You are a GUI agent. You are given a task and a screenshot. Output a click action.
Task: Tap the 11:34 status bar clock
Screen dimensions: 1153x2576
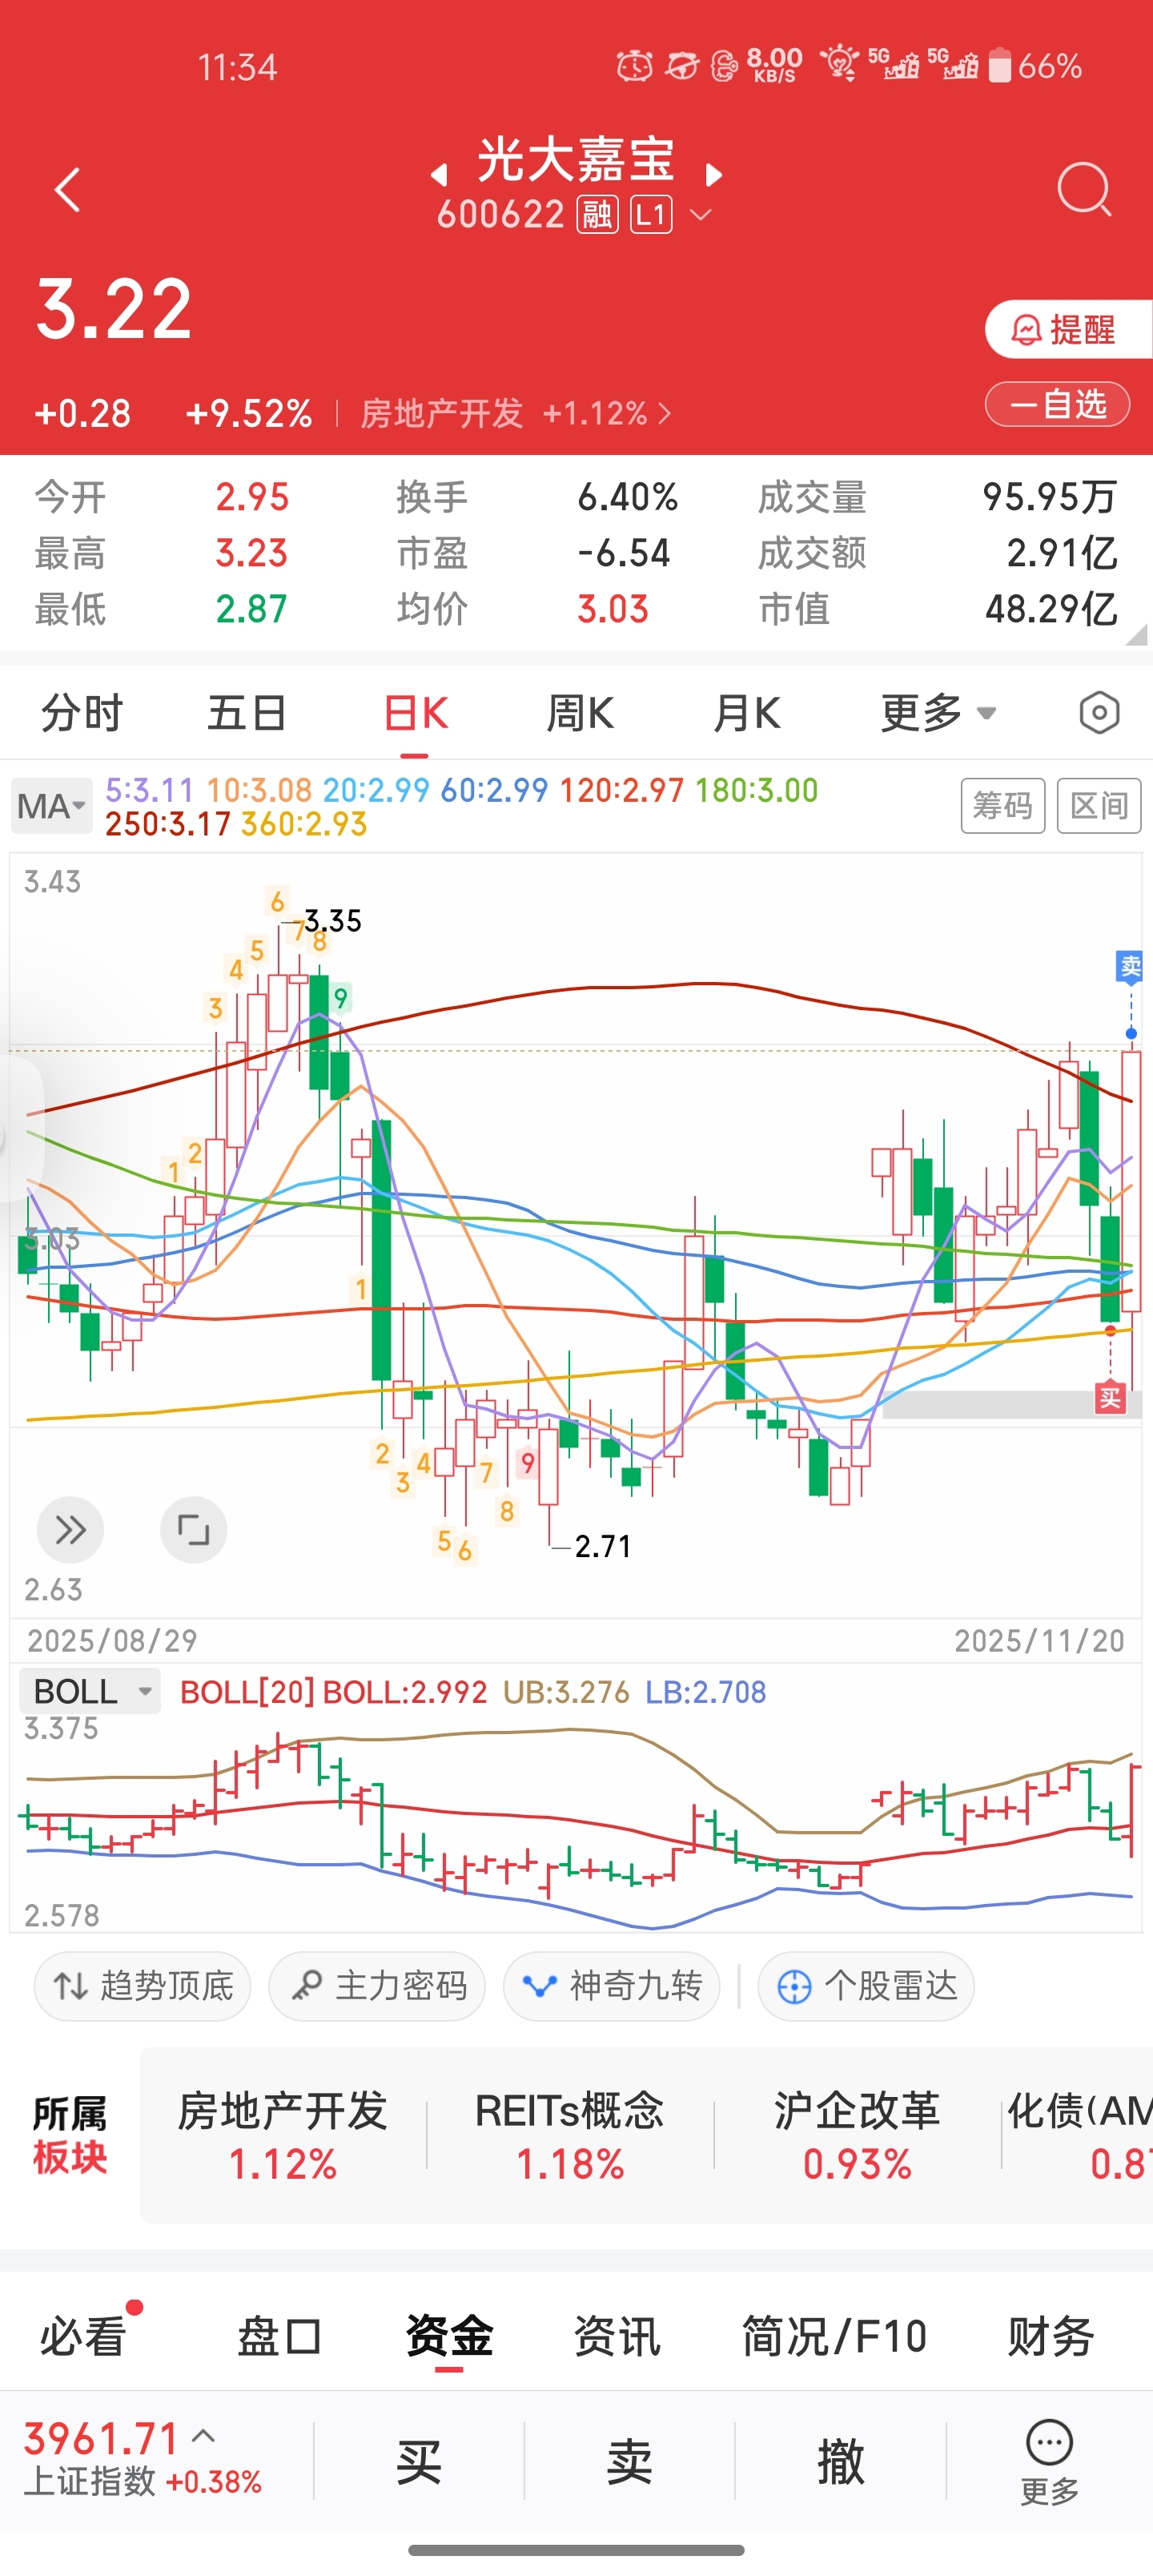(237, 67)
